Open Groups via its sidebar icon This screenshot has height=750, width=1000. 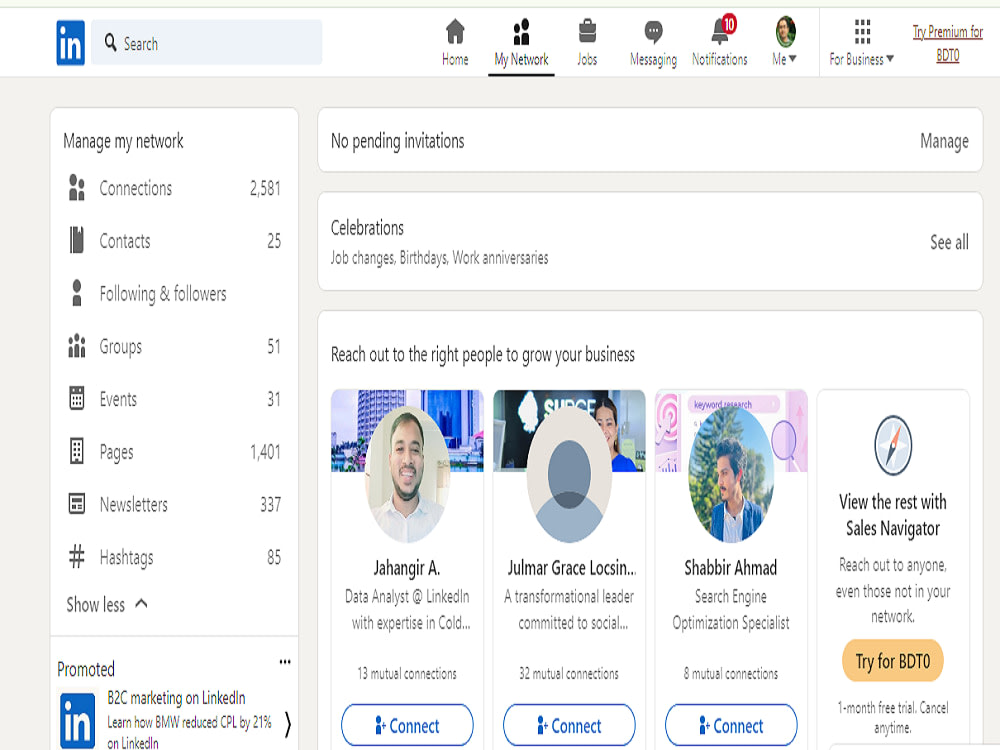click(77, 347)
